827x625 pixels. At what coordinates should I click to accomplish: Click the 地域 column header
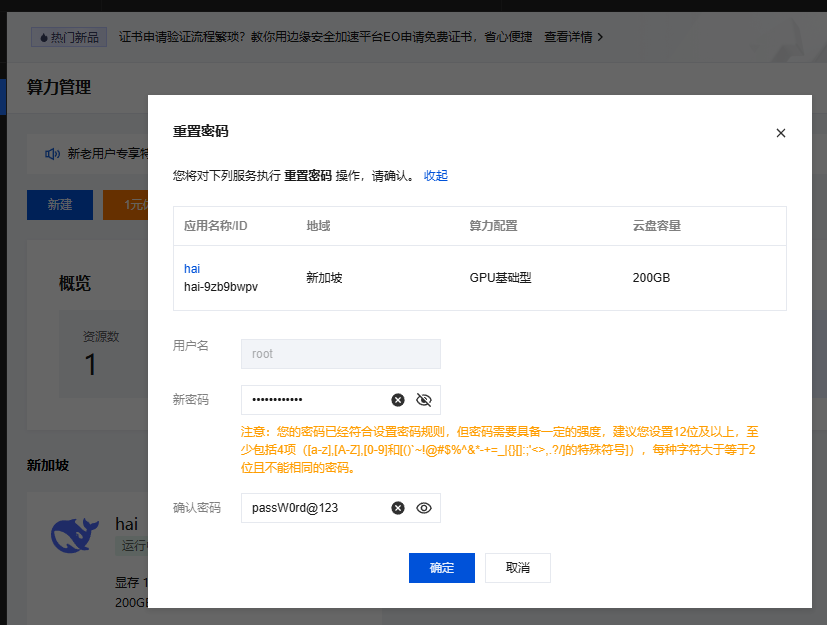(x=318, y=226)
